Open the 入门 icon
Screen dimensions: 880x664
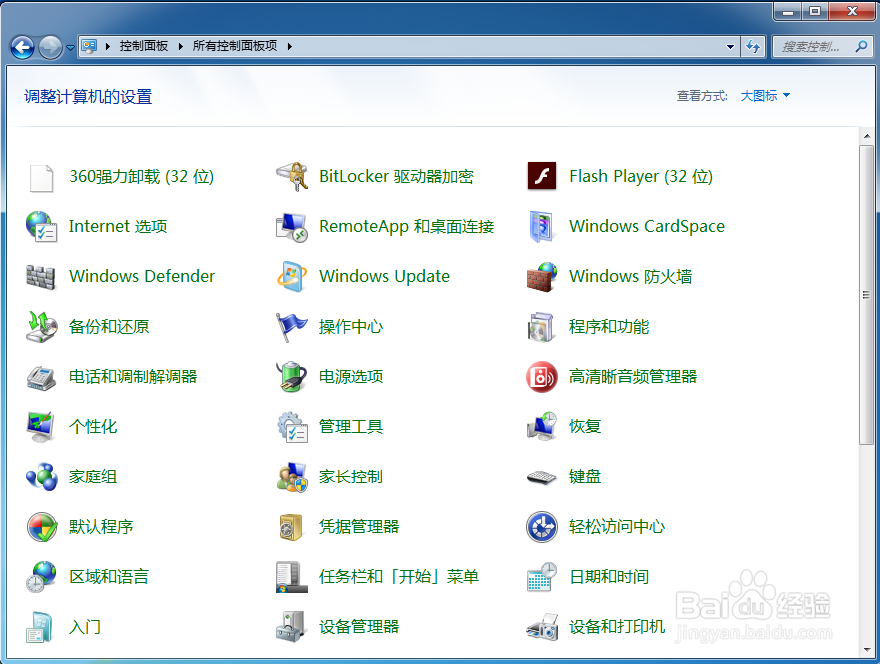point(39,627)
